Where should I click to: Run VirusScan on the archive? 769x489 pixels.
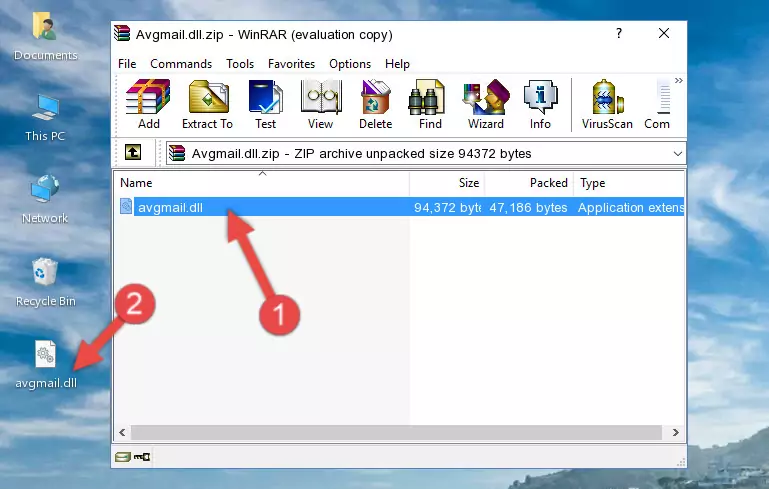pyautogui.click(x=607, y=104)
